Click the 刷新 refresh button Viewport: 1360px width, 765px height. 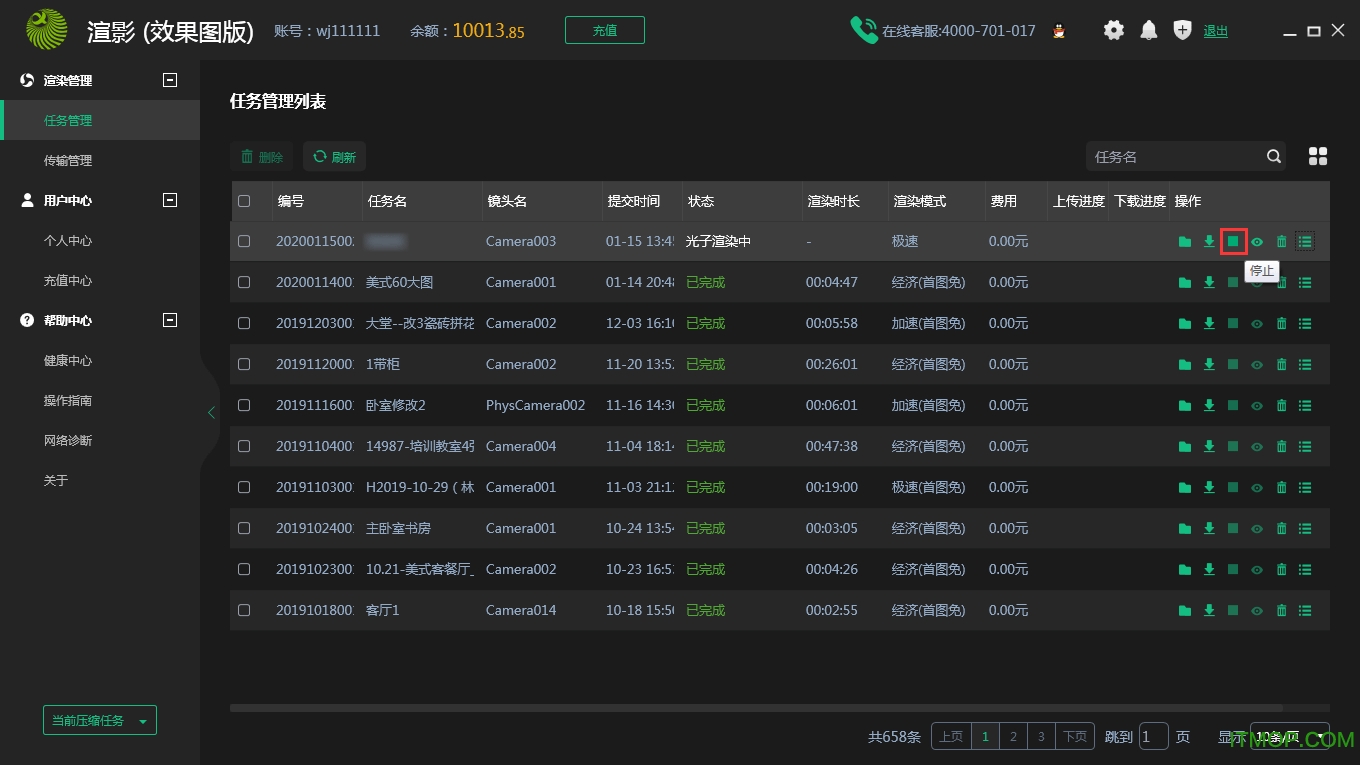(x=335, y=157)
